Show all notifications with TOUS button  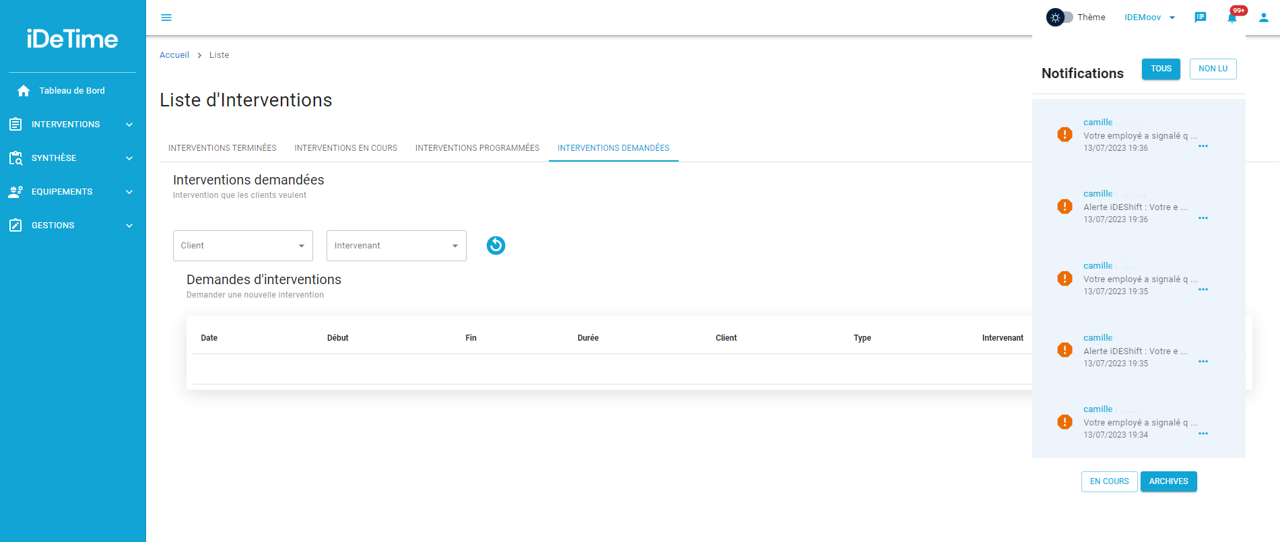[1161, 69]
